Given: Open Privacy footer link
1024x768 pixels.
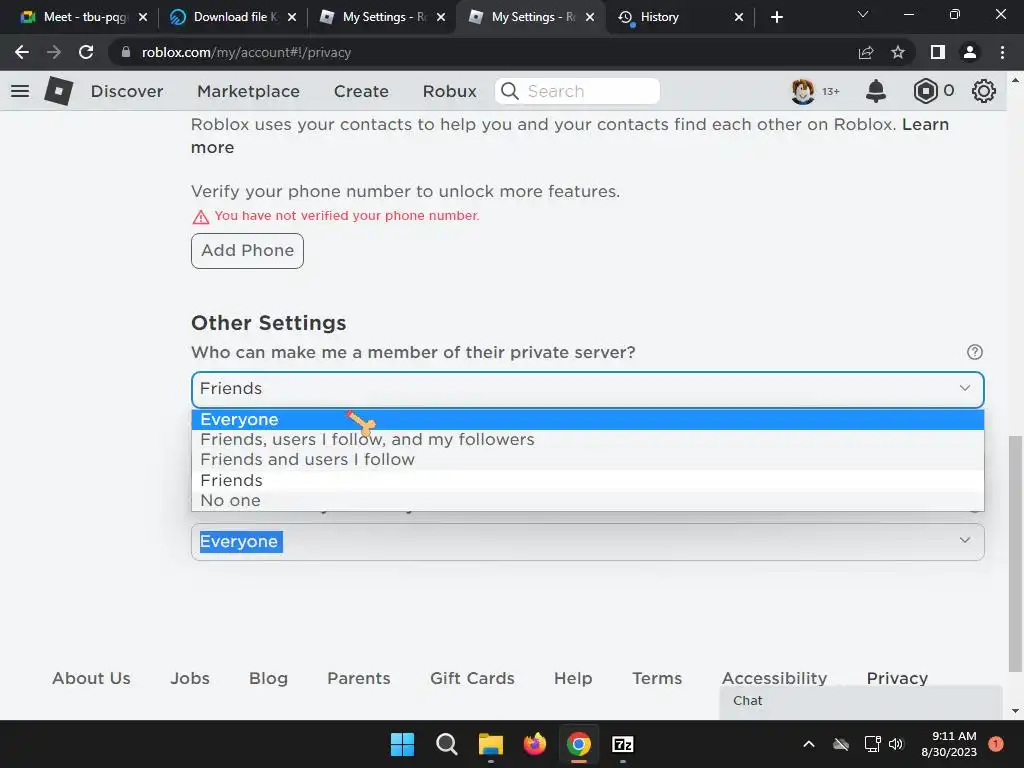Looking at the screenshot, I should [x=897, y=679].
